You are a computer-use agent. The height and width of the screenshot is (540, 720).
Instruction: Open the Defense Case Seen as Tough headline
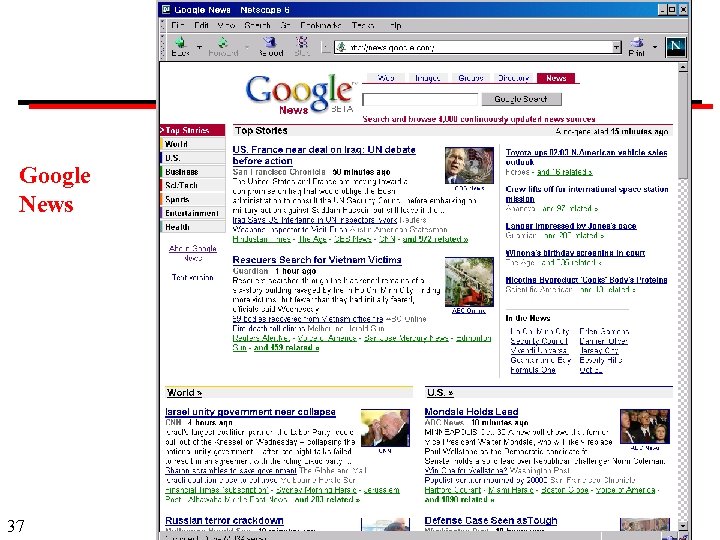(491, 520)
